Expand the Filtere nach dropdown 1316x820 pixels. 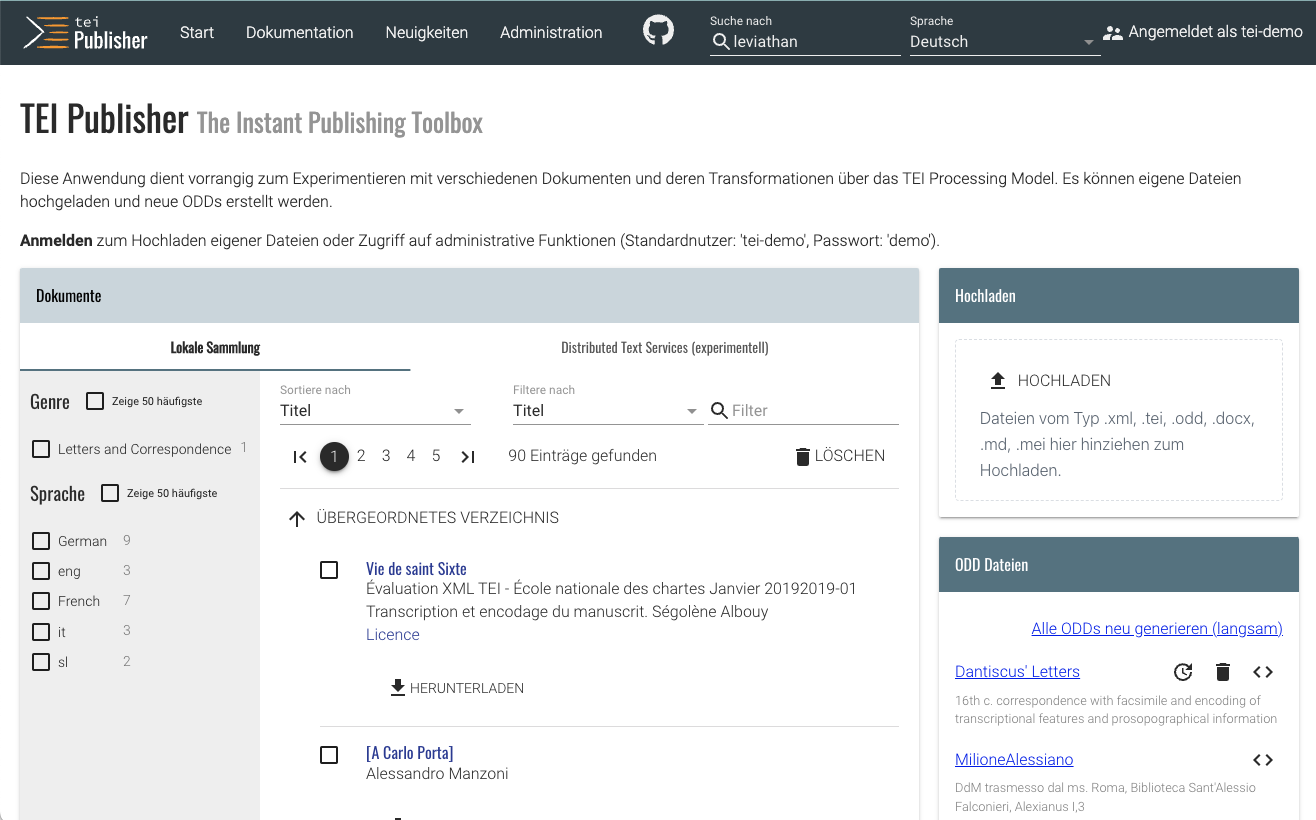coord(606,411)
